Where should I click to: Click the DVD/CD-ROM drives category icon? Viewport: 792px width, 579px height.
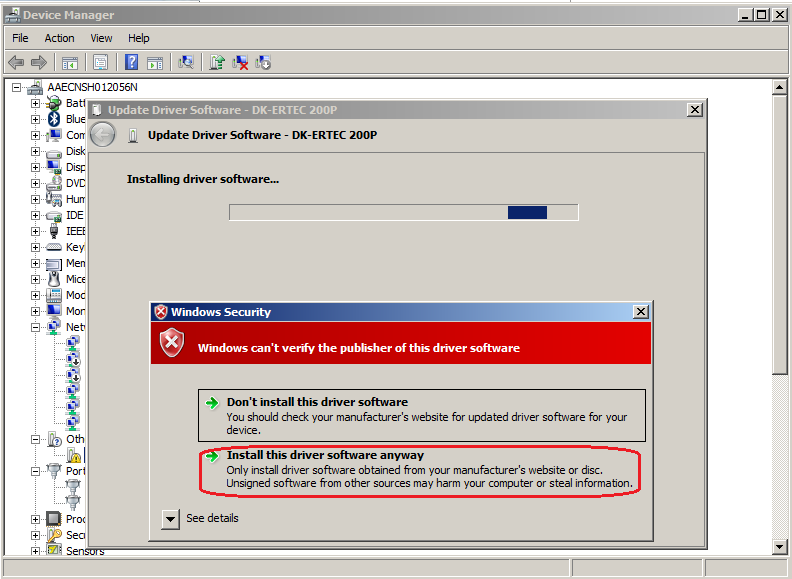(54, 183)
